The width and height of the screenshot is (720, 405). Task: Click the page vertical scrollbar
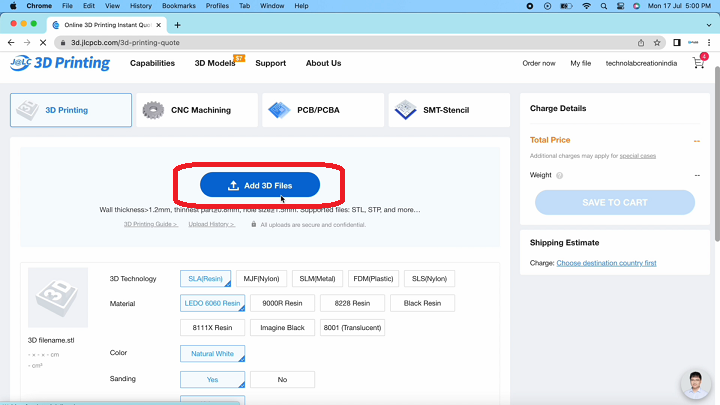coord(717,154)
